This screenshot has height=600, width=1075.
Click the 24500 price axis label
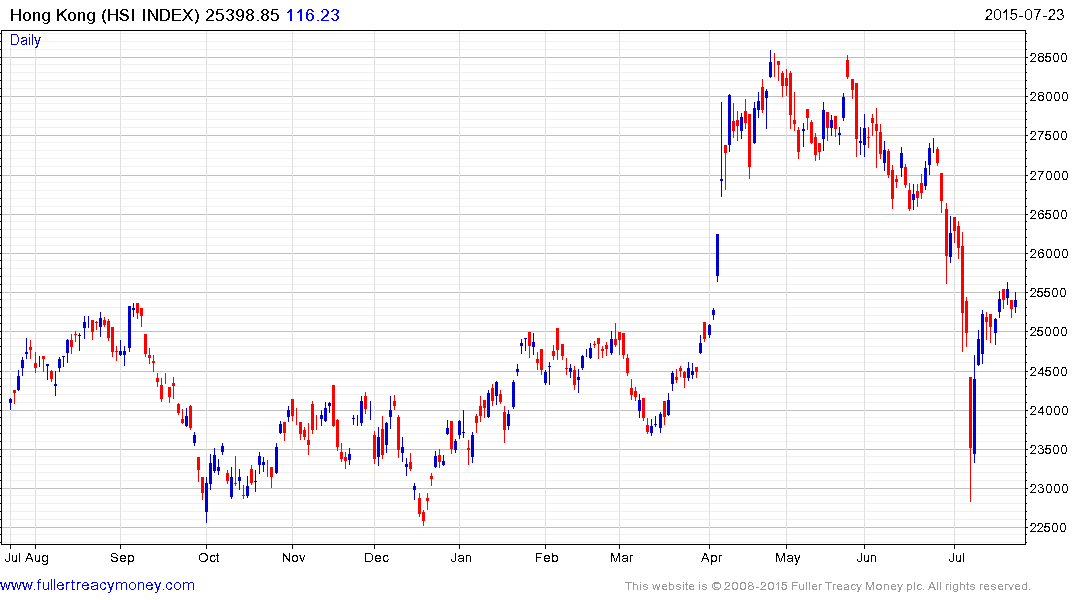coord(1048,372)
